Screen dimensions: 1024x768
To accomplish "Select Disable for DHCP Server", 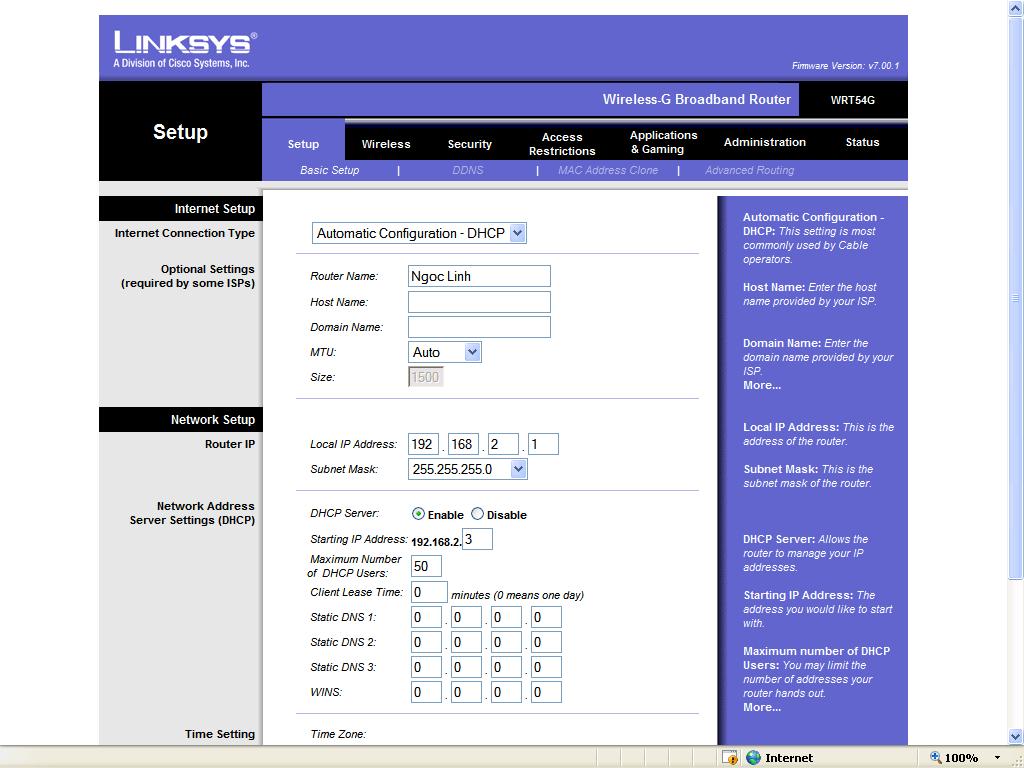I will click(477, 514).
